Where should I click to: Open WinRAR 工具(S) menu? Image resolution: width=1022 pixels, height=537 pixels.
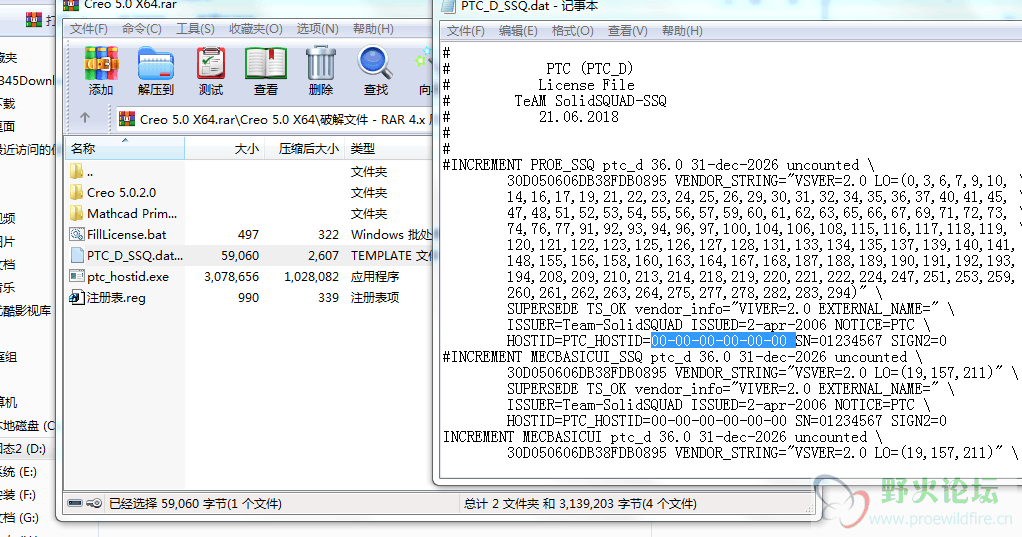pos(195,29)
